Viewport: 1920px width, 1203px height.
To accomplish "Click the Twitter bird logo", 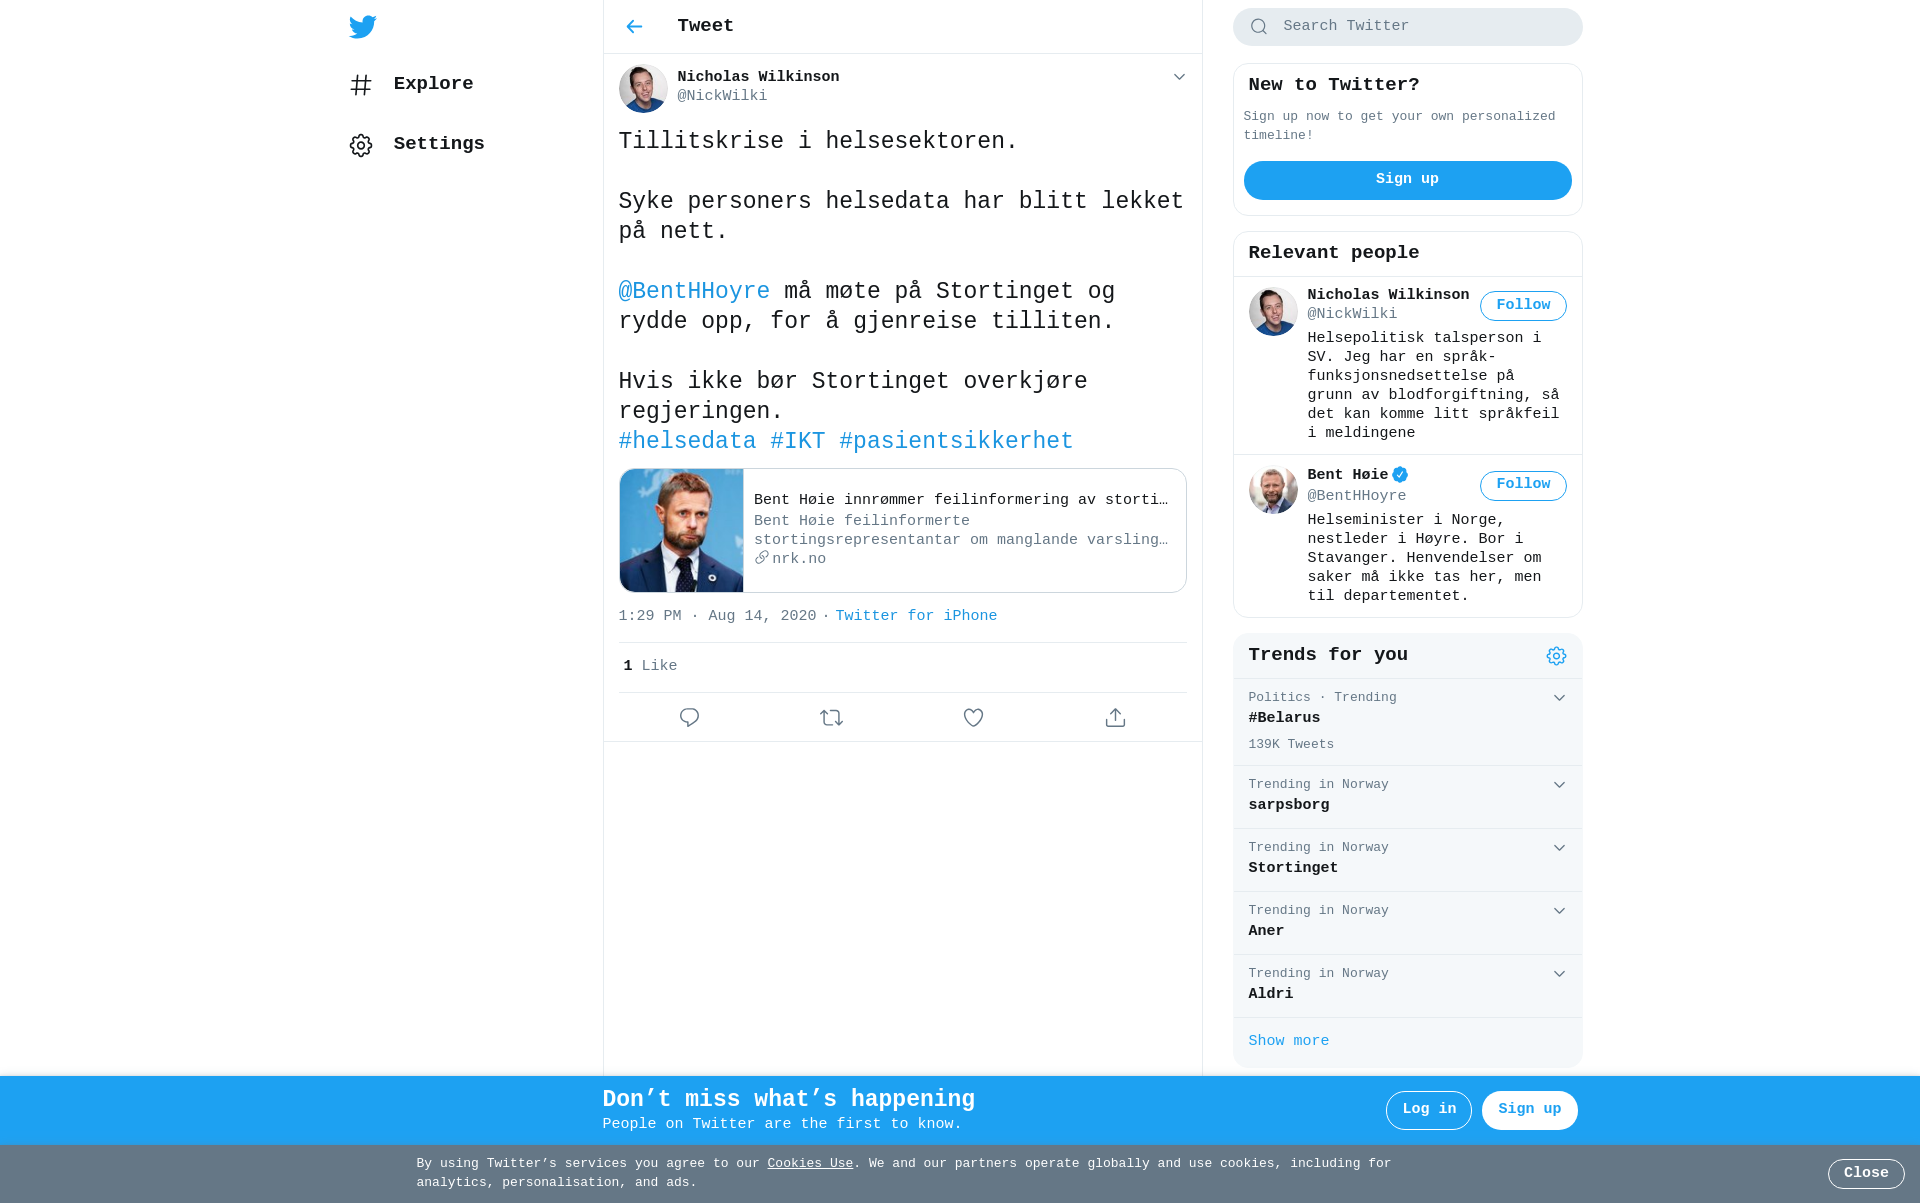I will pos(362,27).
